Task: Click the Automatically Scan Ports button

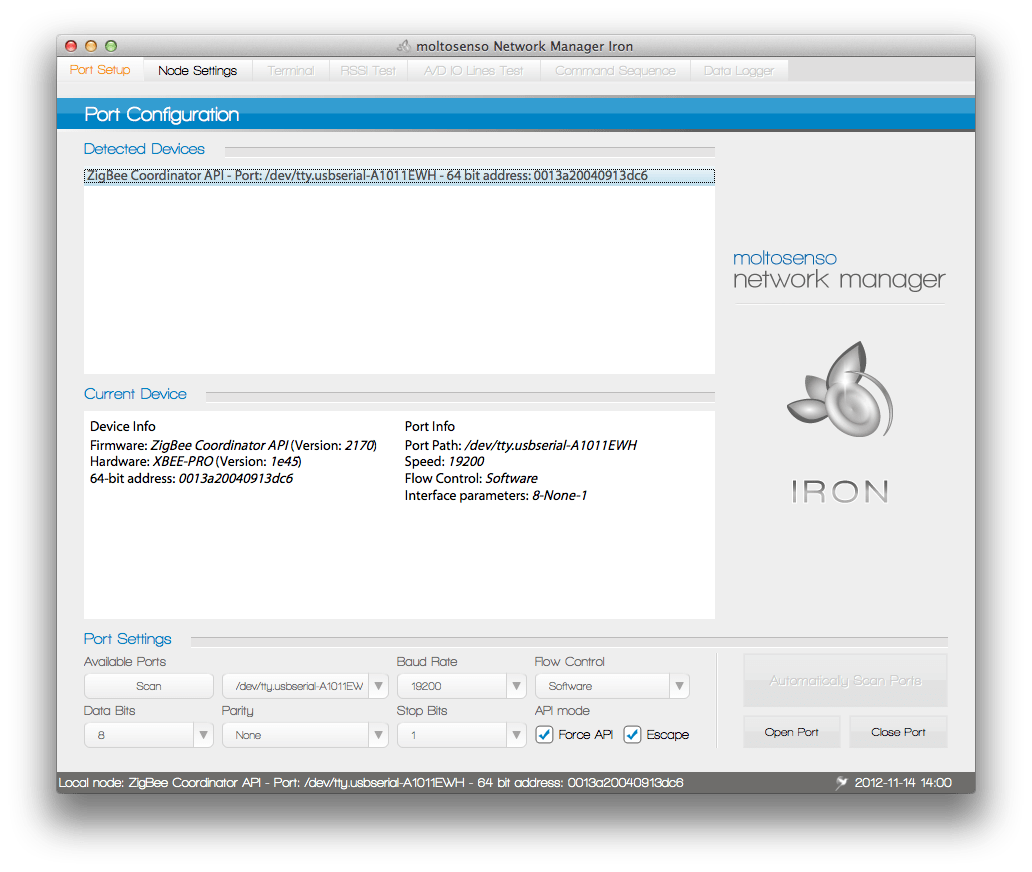Action: 845,680
